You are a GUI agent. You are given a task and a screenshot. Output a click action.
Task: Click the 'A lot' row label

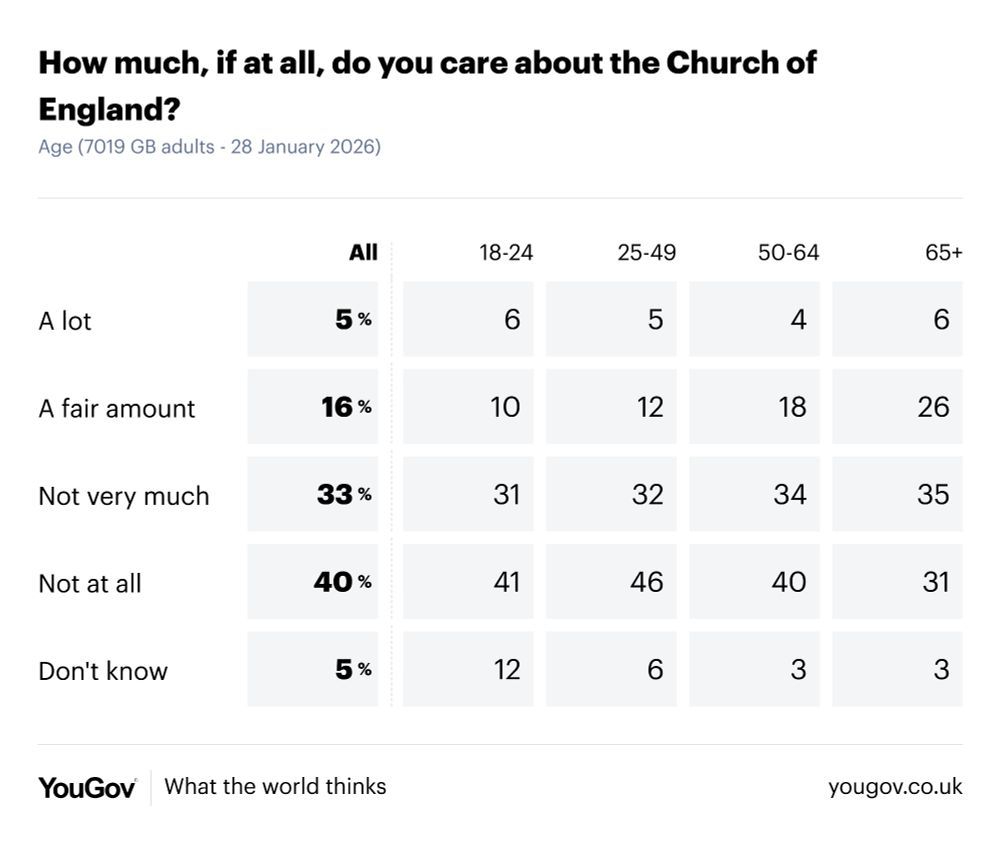[65, 321]
